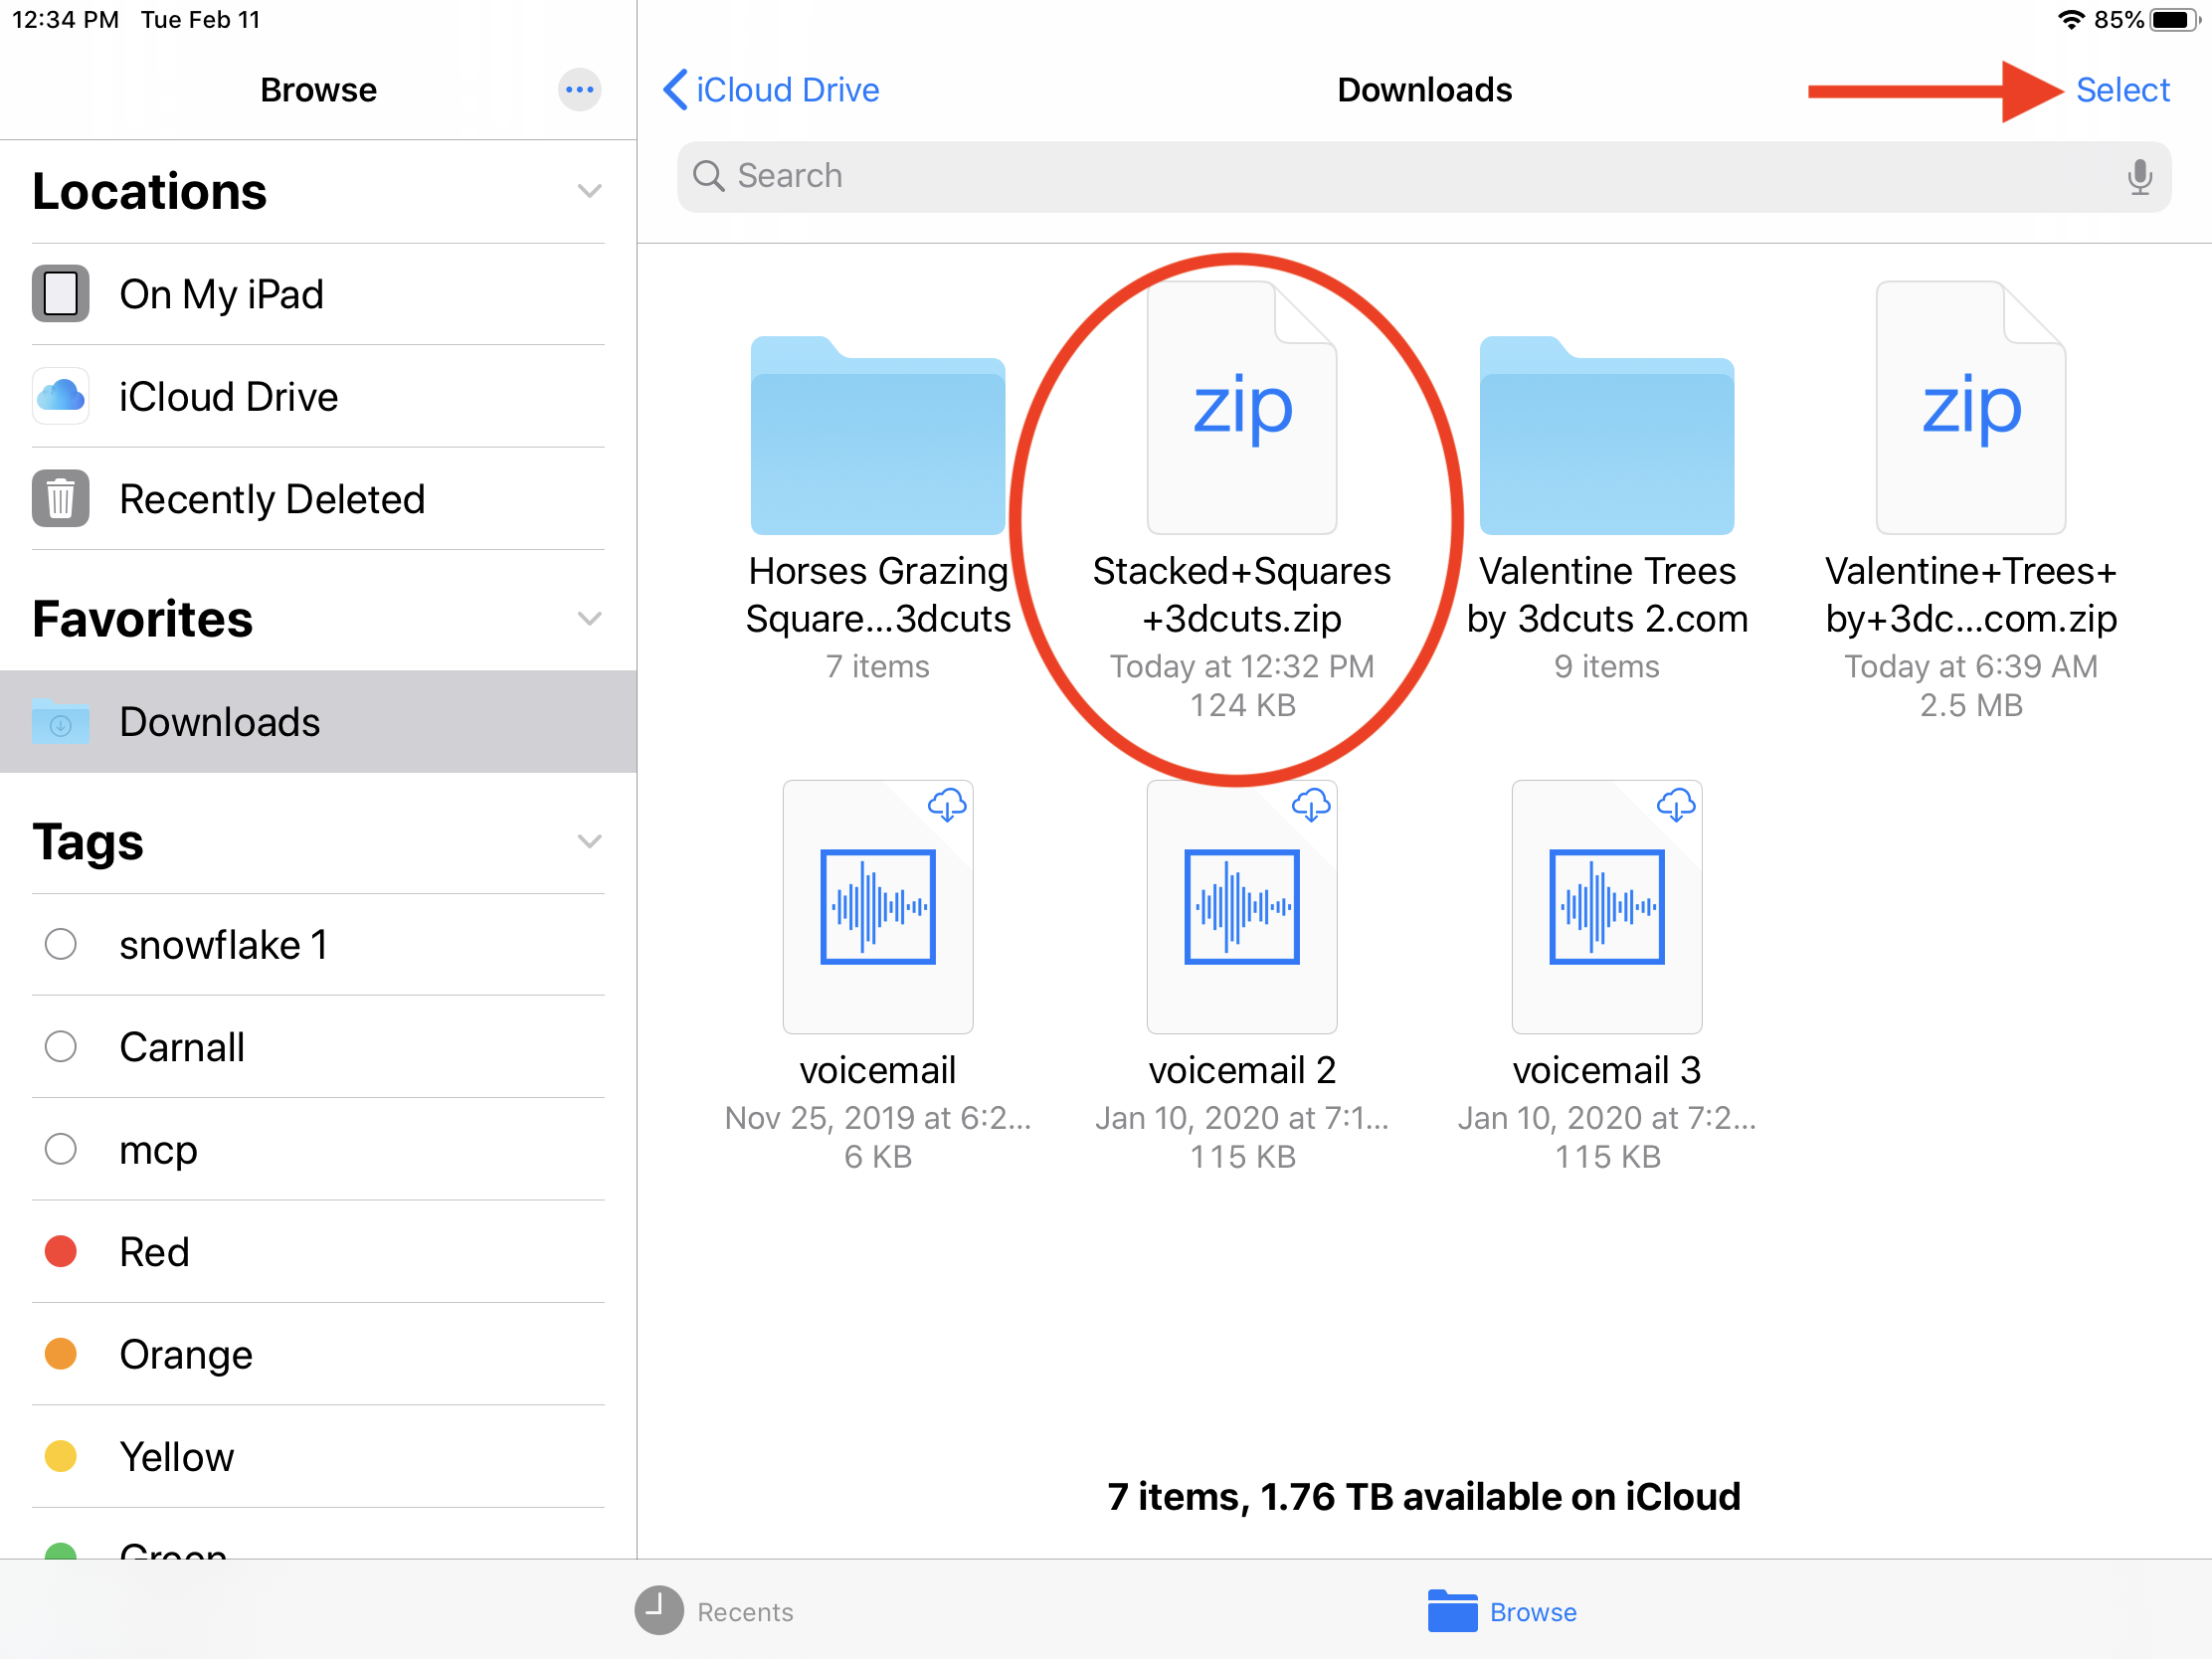Collapse the Tags section chevron
The width and height of the screenshot is (2212, 1659).
(x=589, y=842)
